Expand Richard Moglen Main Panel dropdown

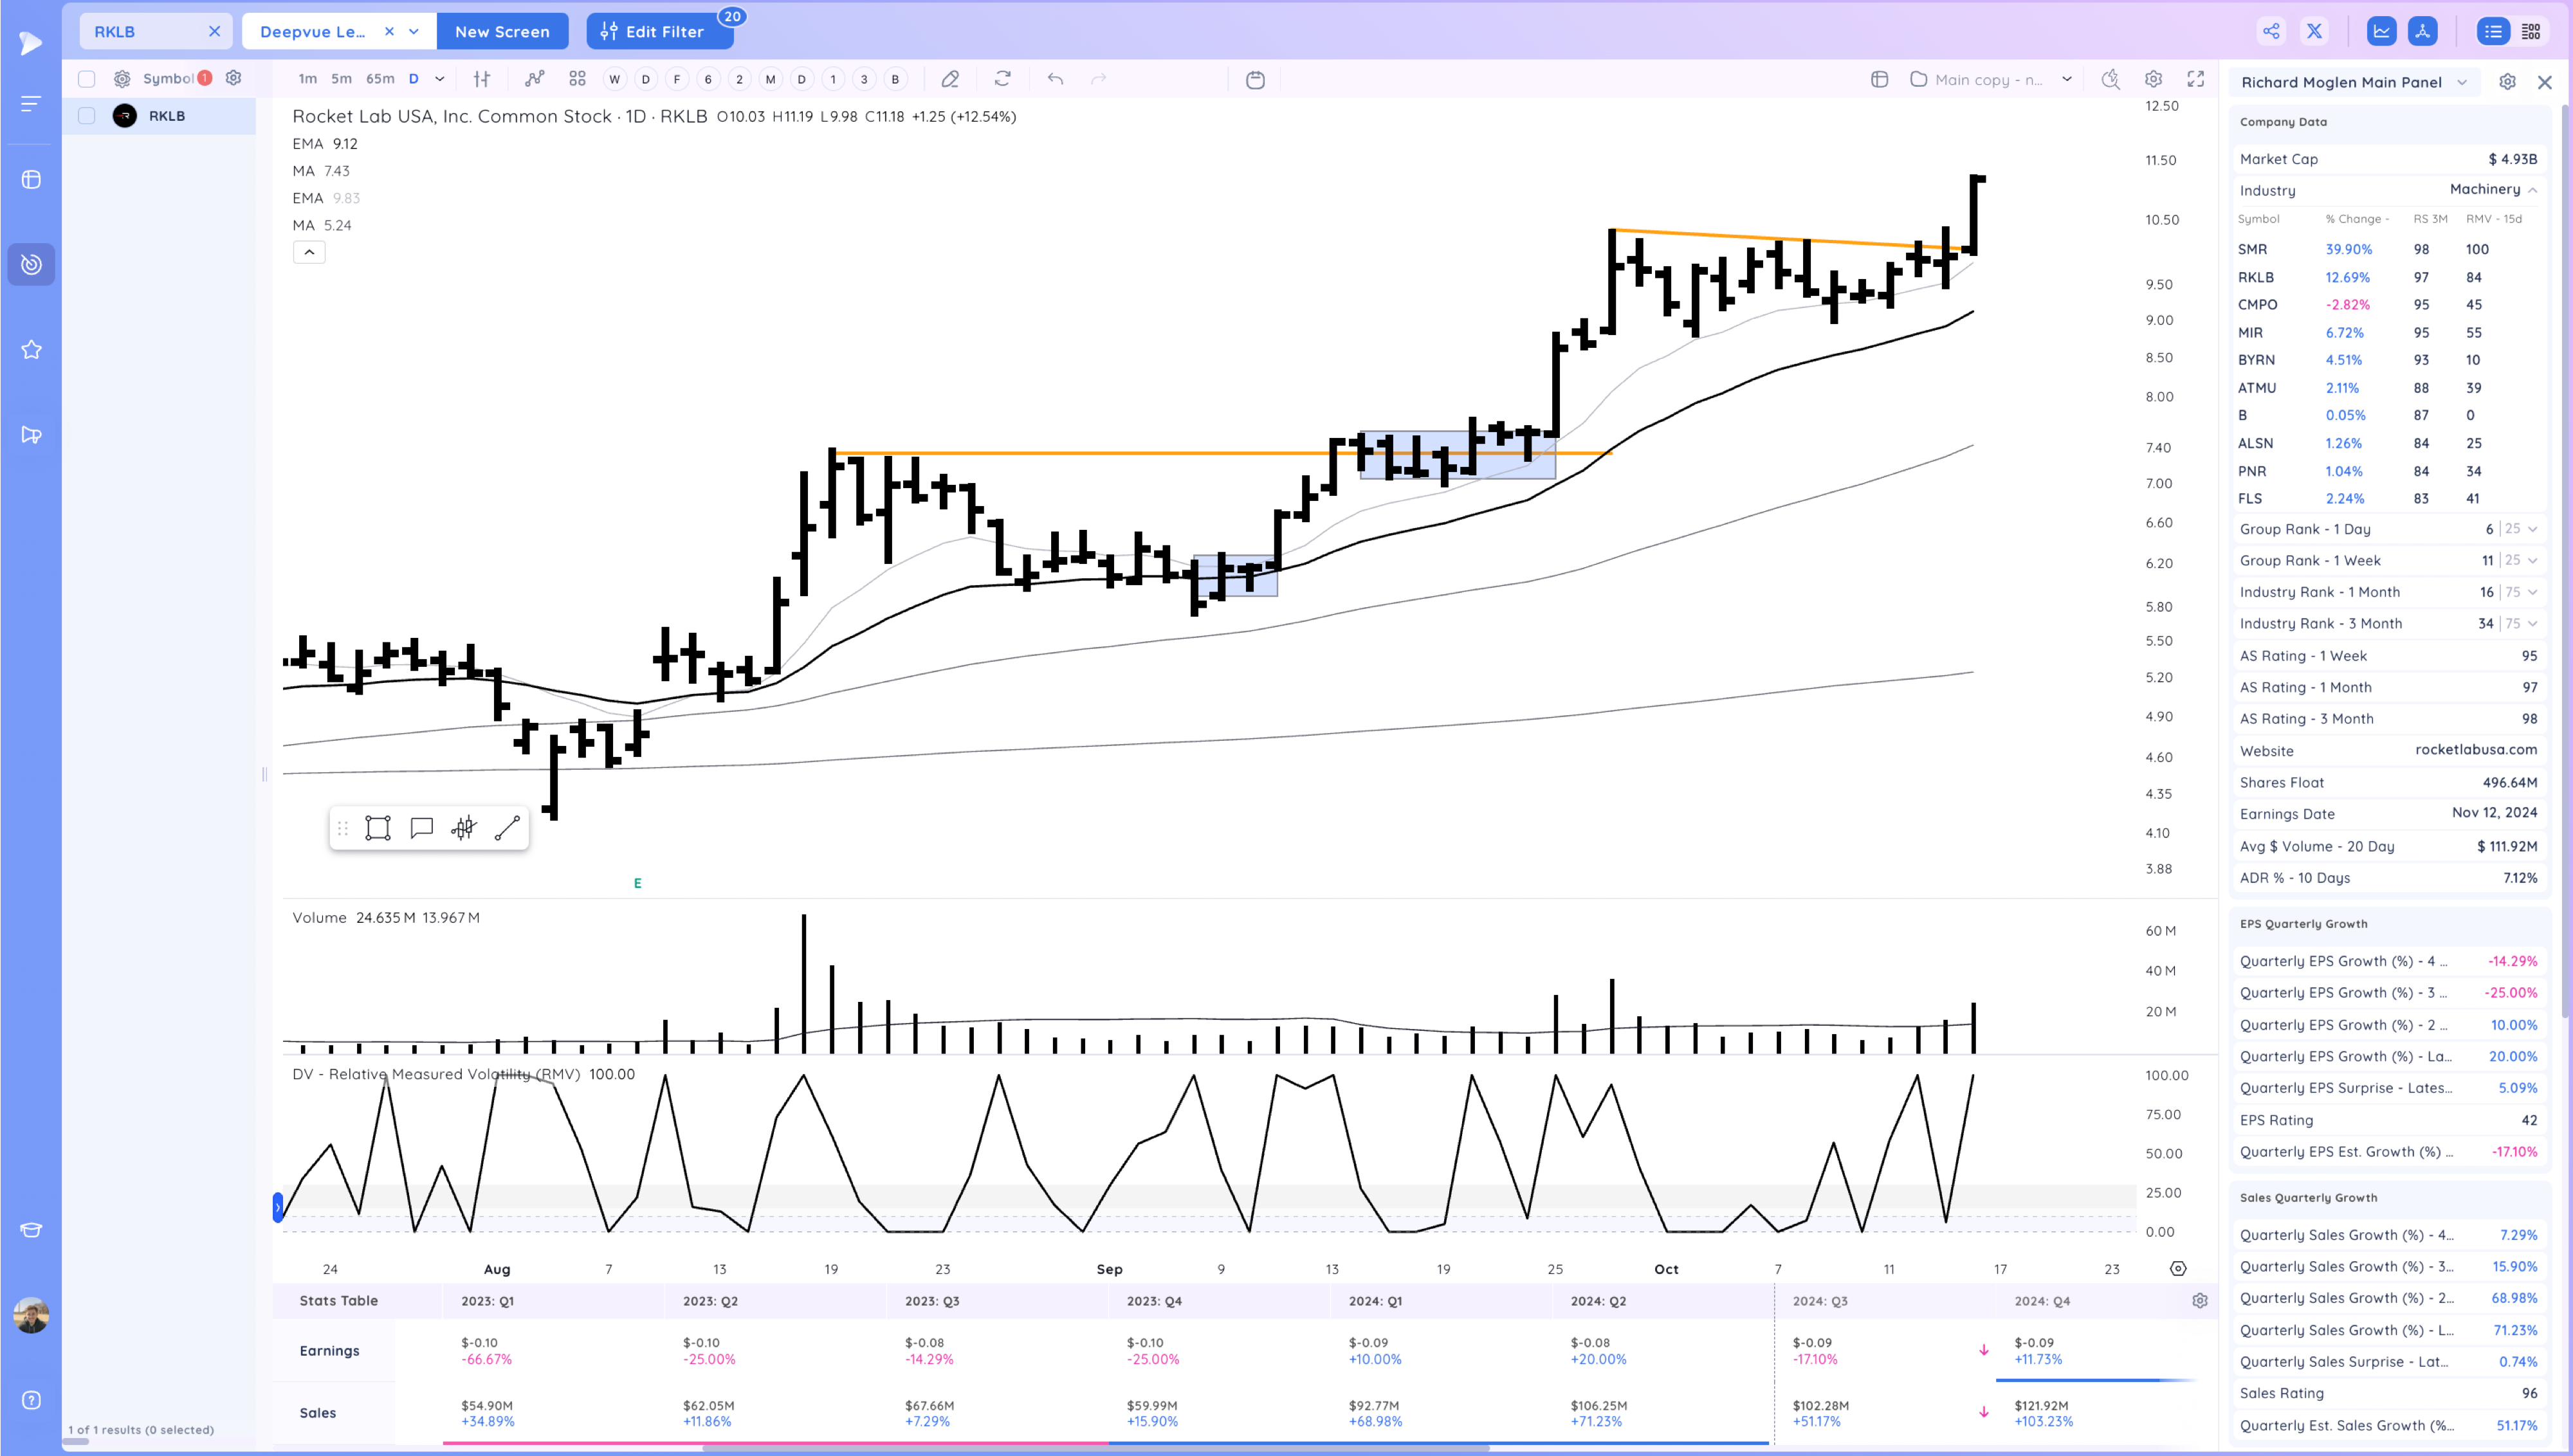click(x=2462, y=82)
